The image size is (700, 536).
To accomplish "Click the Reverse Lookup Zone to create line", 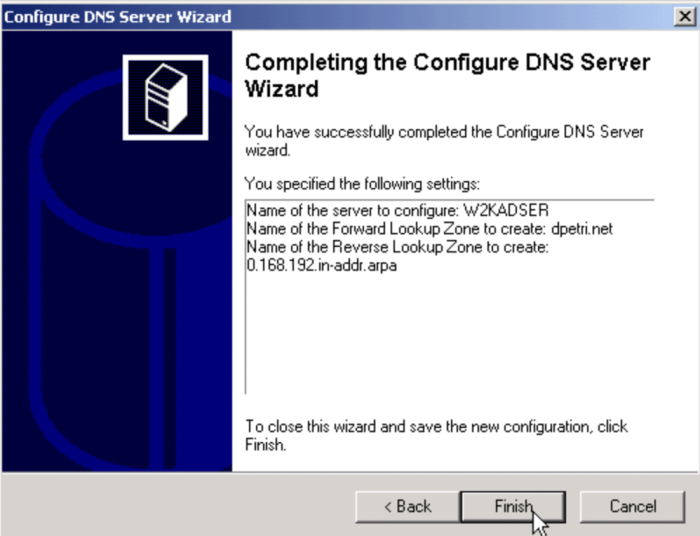I will point(397,247).
